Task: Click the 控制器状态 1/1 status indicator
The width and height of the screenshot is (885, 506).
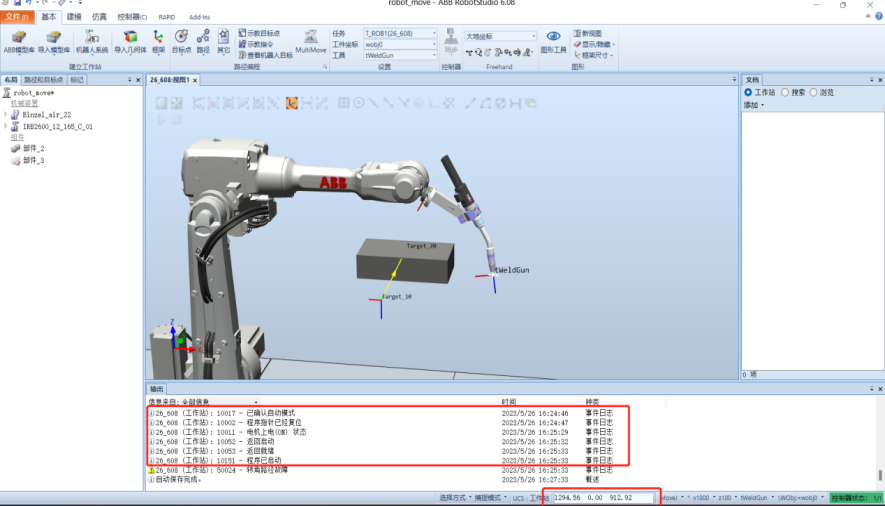Action: (x=856, y=498)
